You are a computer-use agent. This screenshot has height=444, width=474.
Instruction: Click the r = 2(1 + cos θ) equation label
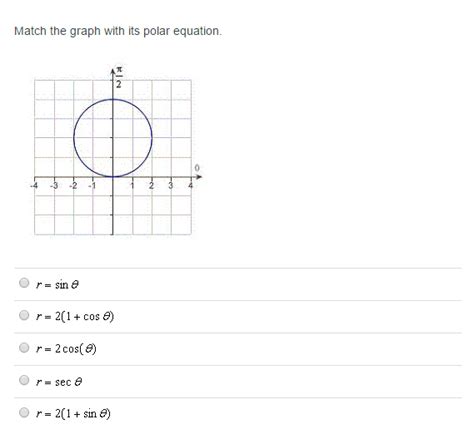pos(75,316)
